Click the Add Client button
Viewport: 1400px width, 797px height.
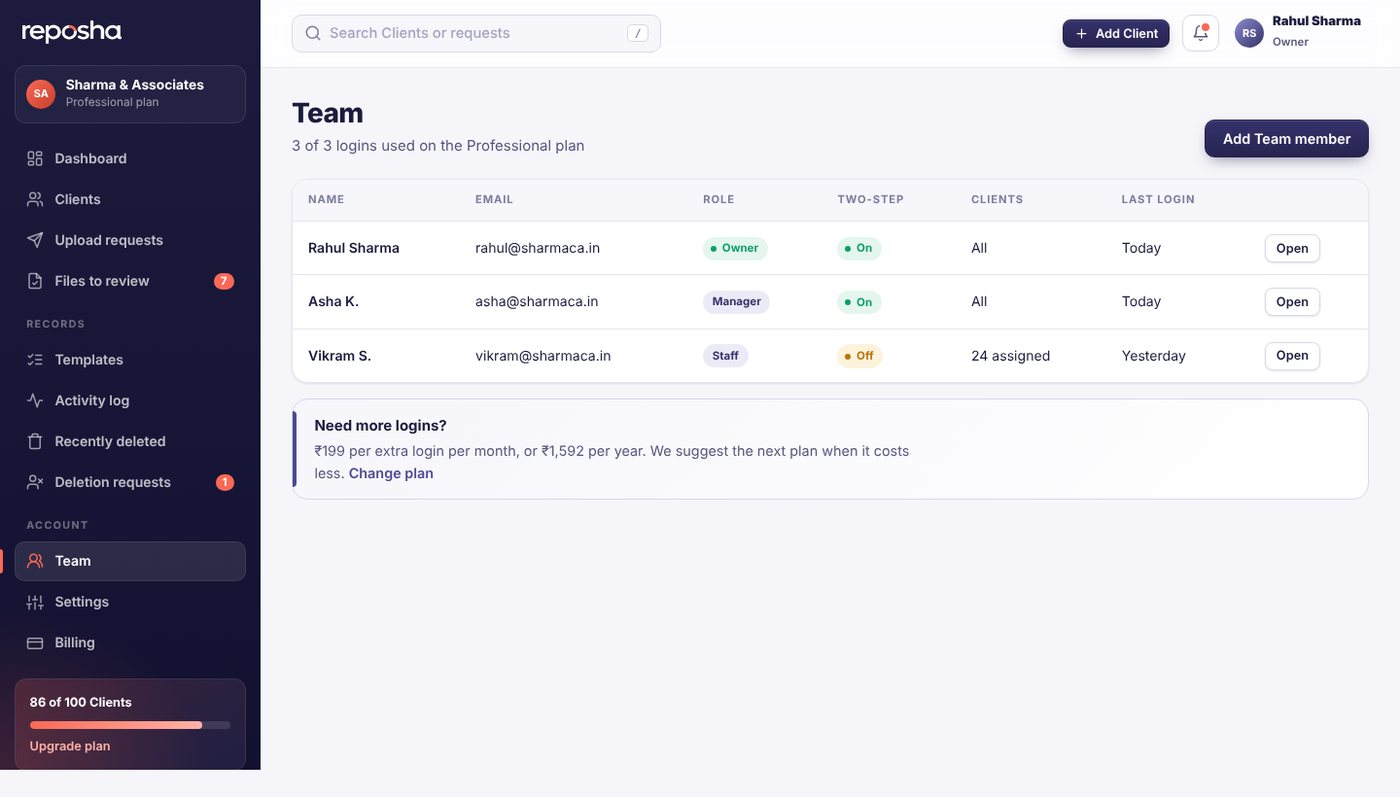tap(1116, 33)
